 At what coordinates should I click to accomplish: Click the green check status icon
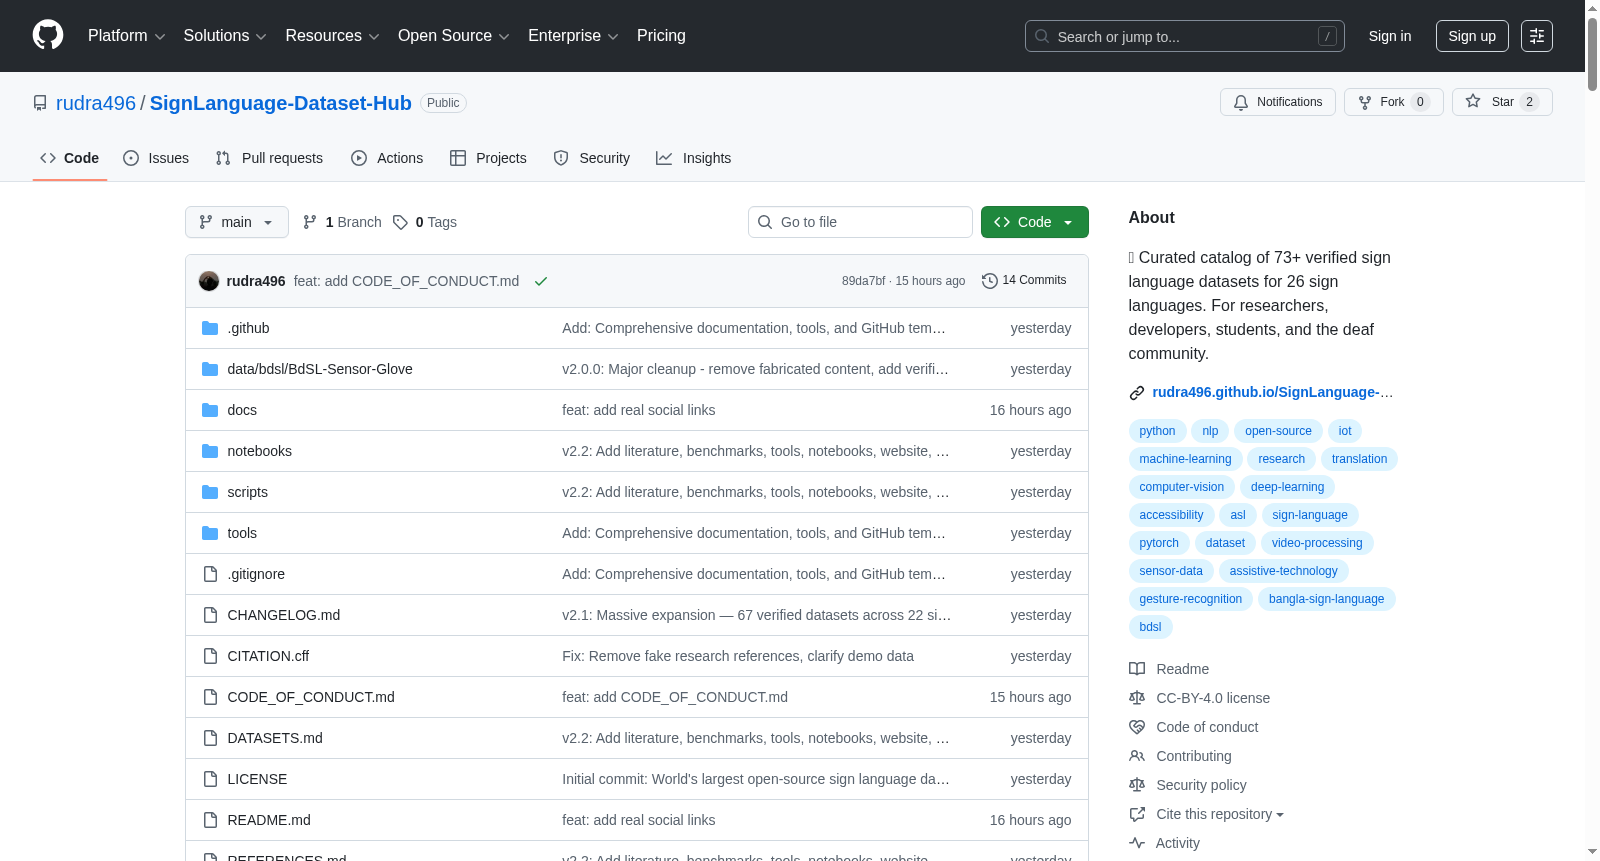point(541,281)
